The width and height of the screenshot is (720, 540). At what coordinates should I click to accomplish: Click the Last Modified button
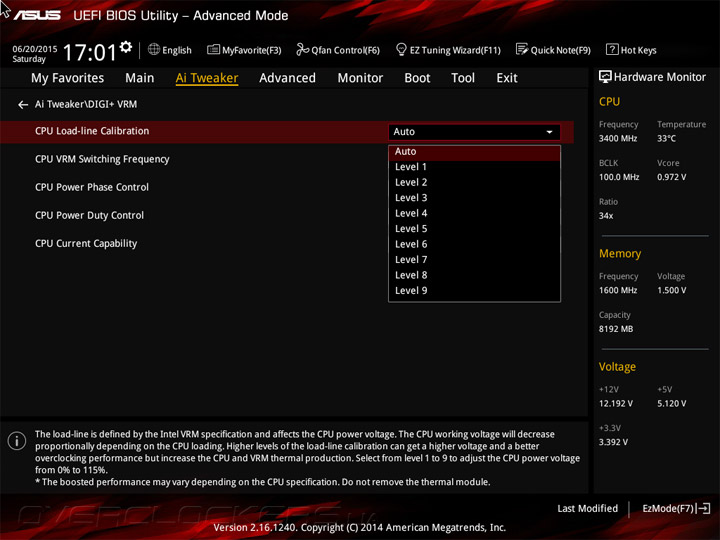coord(587,508)
